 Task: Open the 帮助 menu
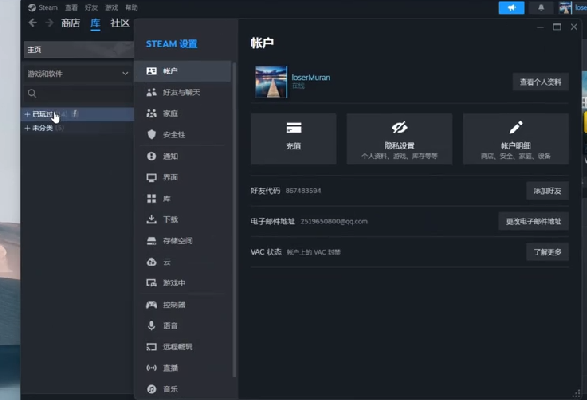click(x=131, y=7)
